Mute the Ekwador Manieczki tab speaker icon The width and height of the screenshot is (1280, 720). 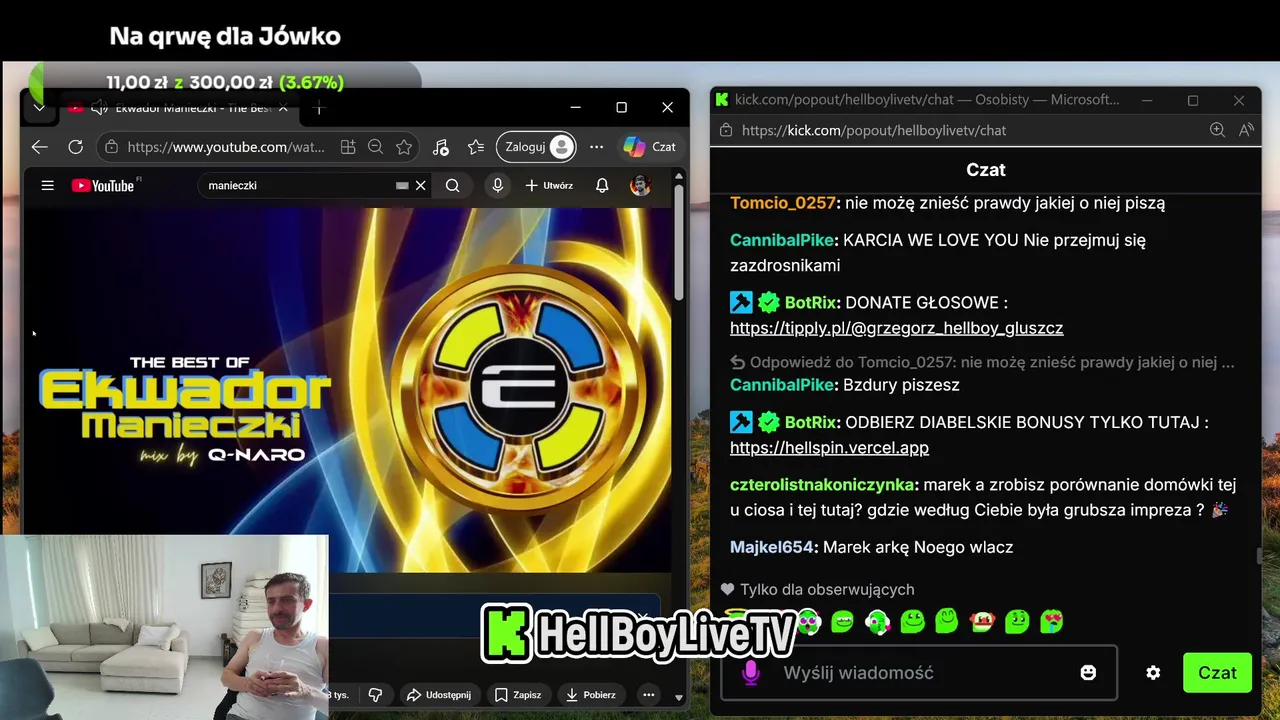pyautogui.click(x=100, y=108)
